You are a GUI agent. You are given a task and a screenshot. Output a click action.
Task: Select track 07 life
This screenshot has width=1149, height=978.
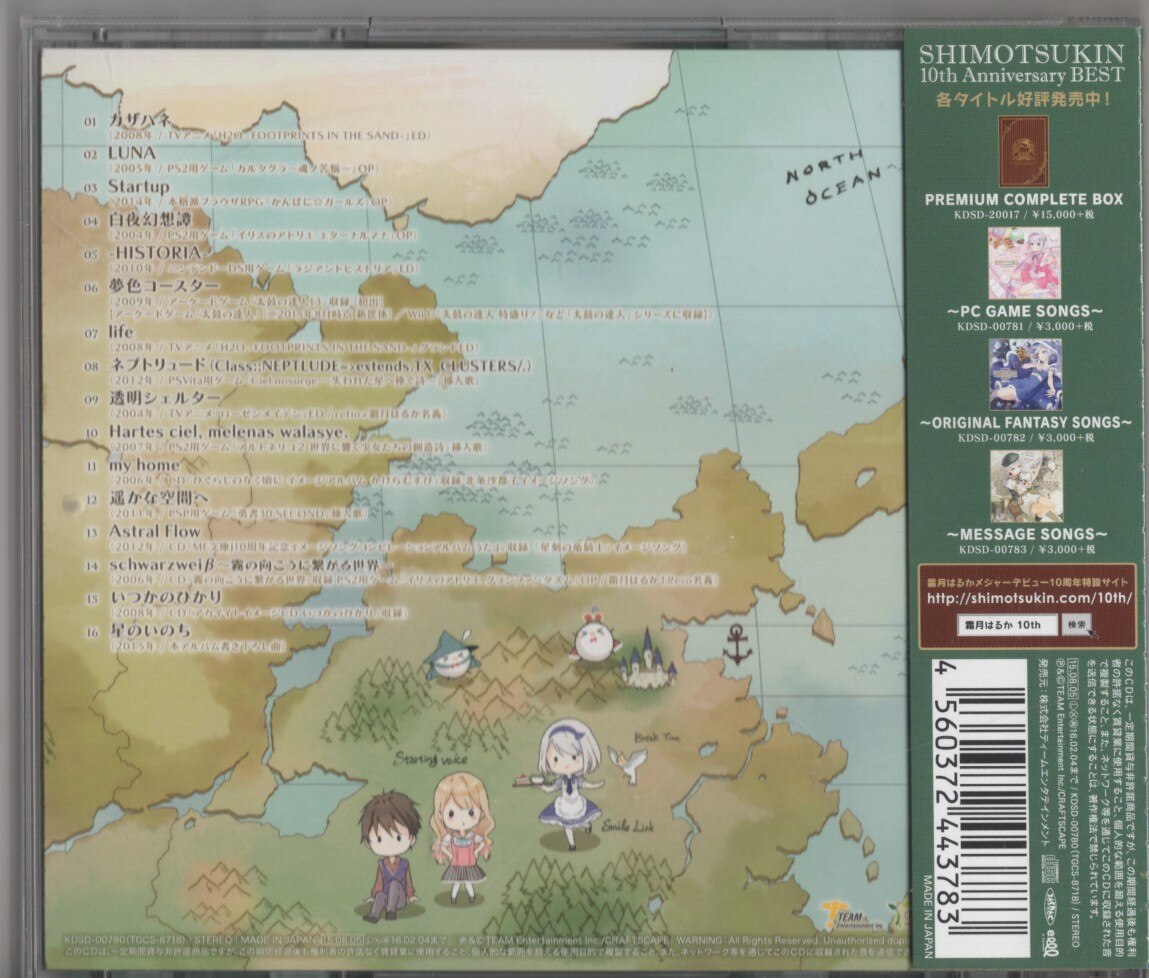(121, 332)
